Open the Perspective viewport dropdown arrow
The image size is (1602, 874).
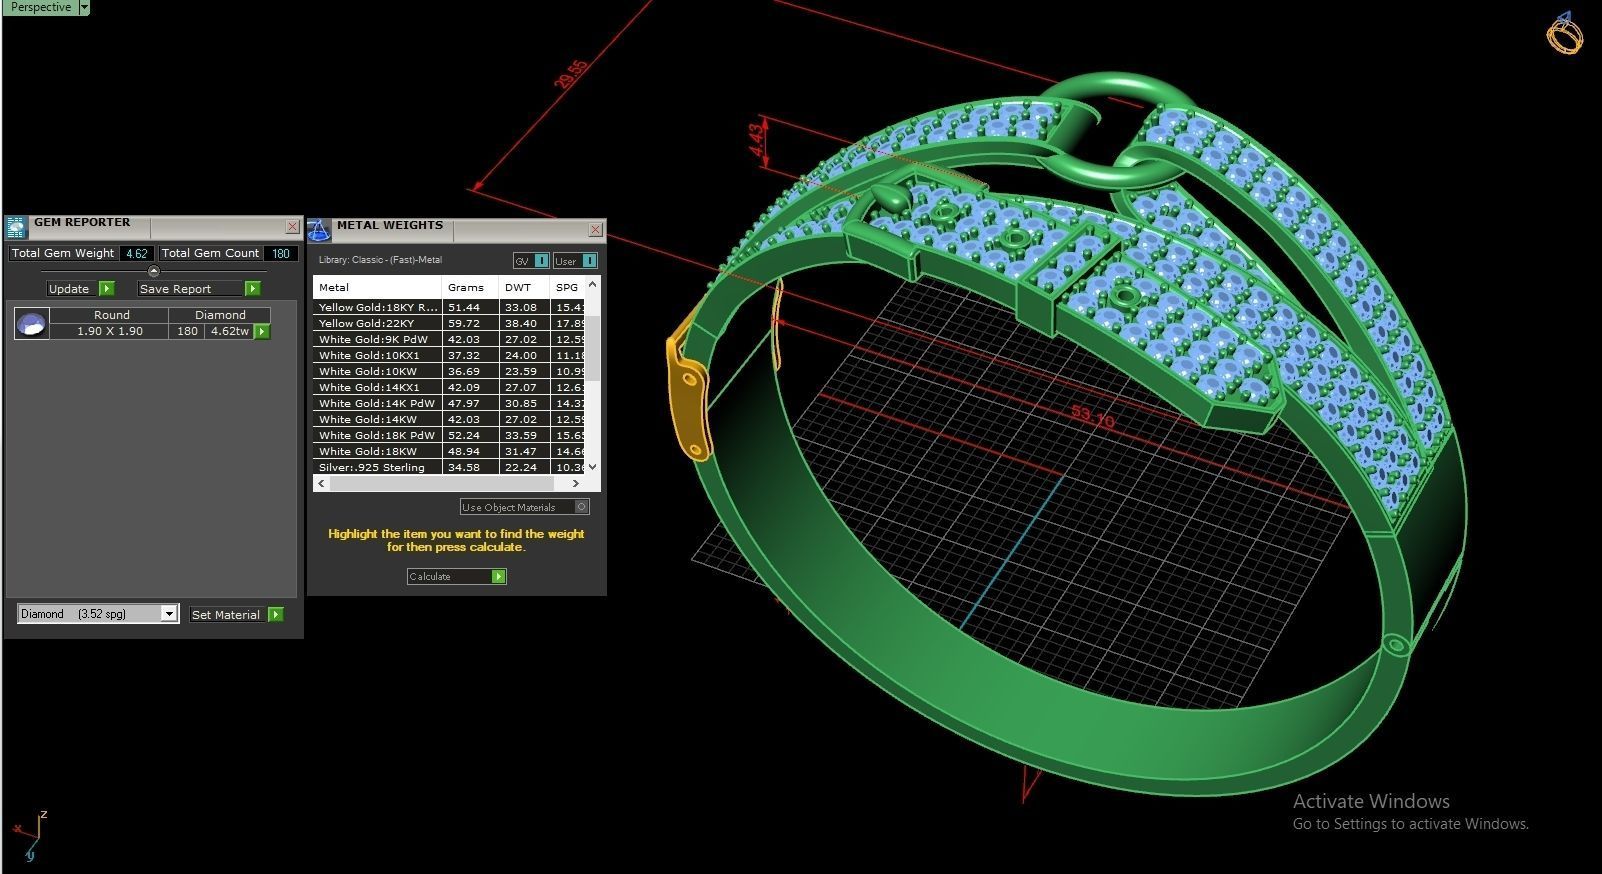pyautogui.click(x=84, y=7)
